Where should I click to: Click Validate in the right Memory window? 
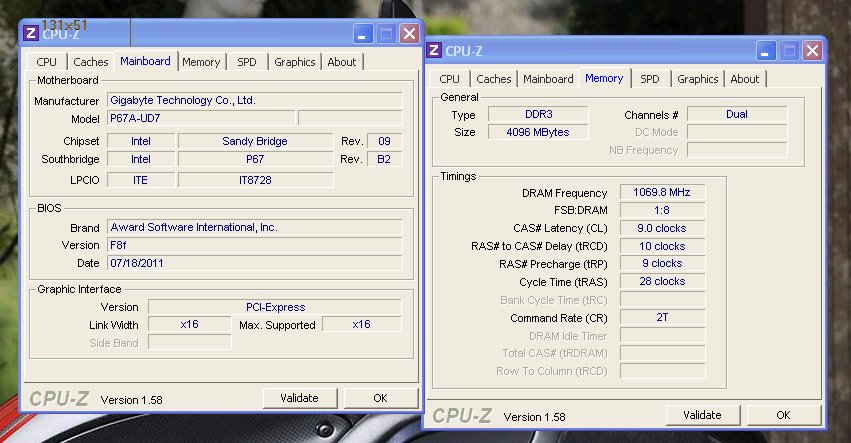(x=701, y=415)
